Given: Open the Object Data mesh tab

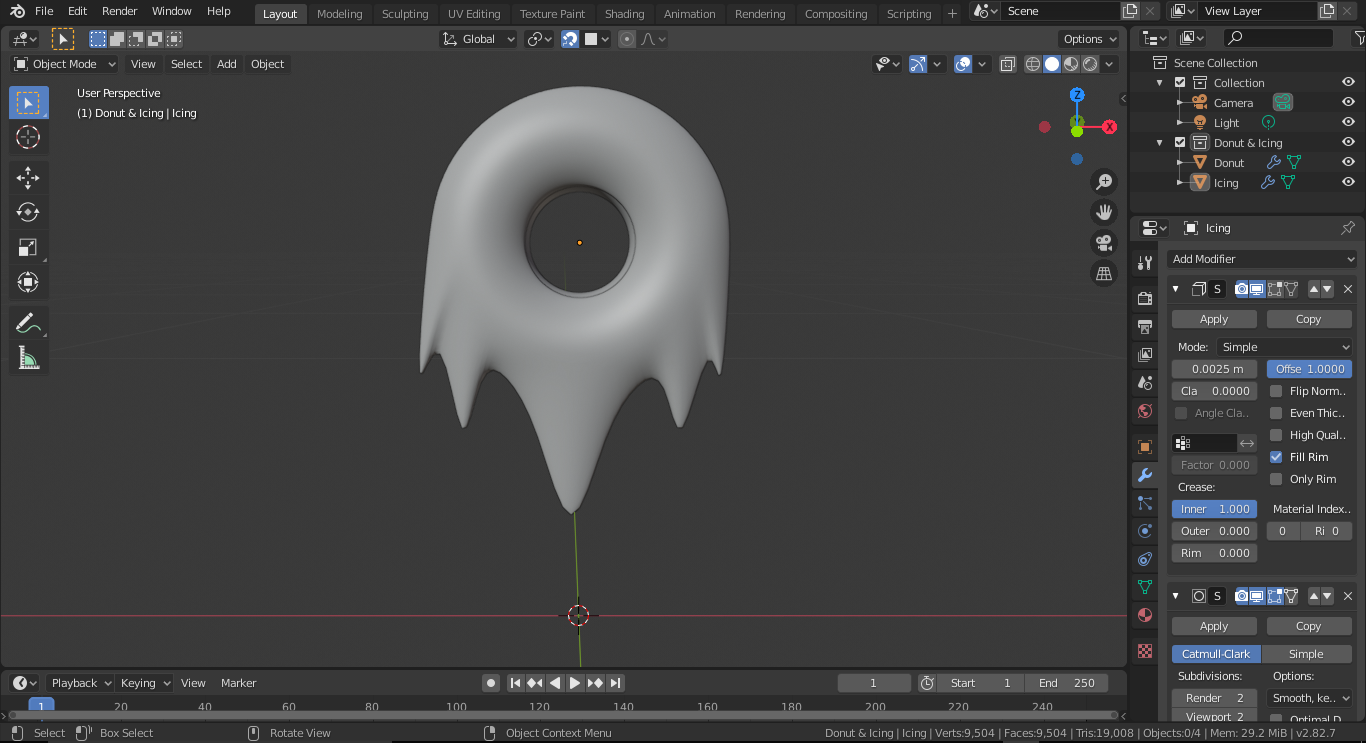Looking at the screenshot, I should coord(1146,587).
